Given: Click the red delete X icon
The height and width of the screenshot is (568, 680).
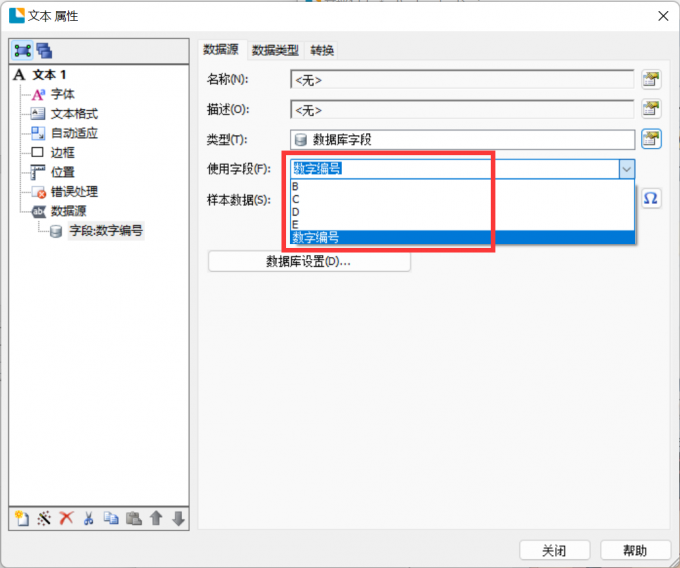Looking at the screenshot, I should (x=66, y=518).
